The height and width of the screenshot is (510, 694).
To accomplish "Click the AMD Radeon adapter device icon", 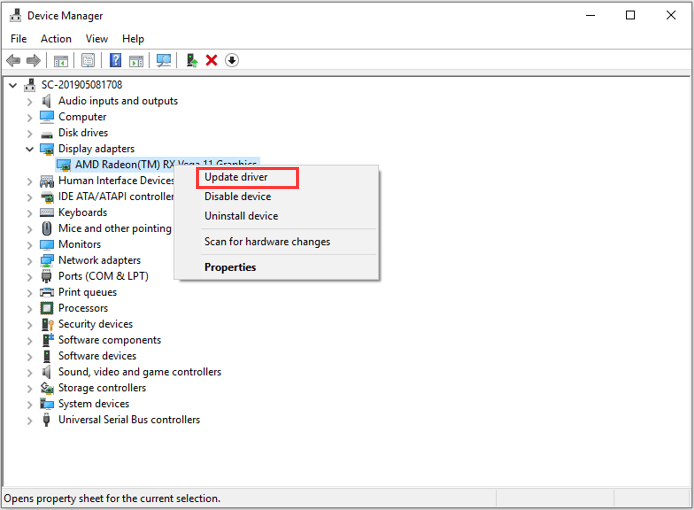I will click(x=64, y=165).
